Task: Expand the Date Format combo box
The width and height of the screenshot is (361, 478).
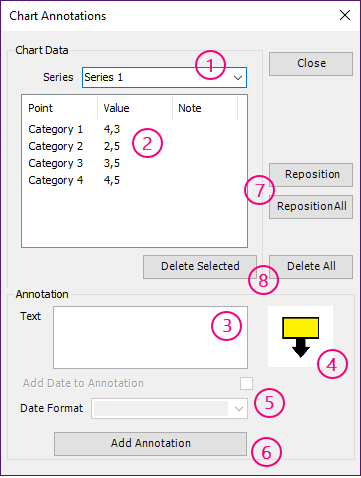Action: tap(238, 408)
